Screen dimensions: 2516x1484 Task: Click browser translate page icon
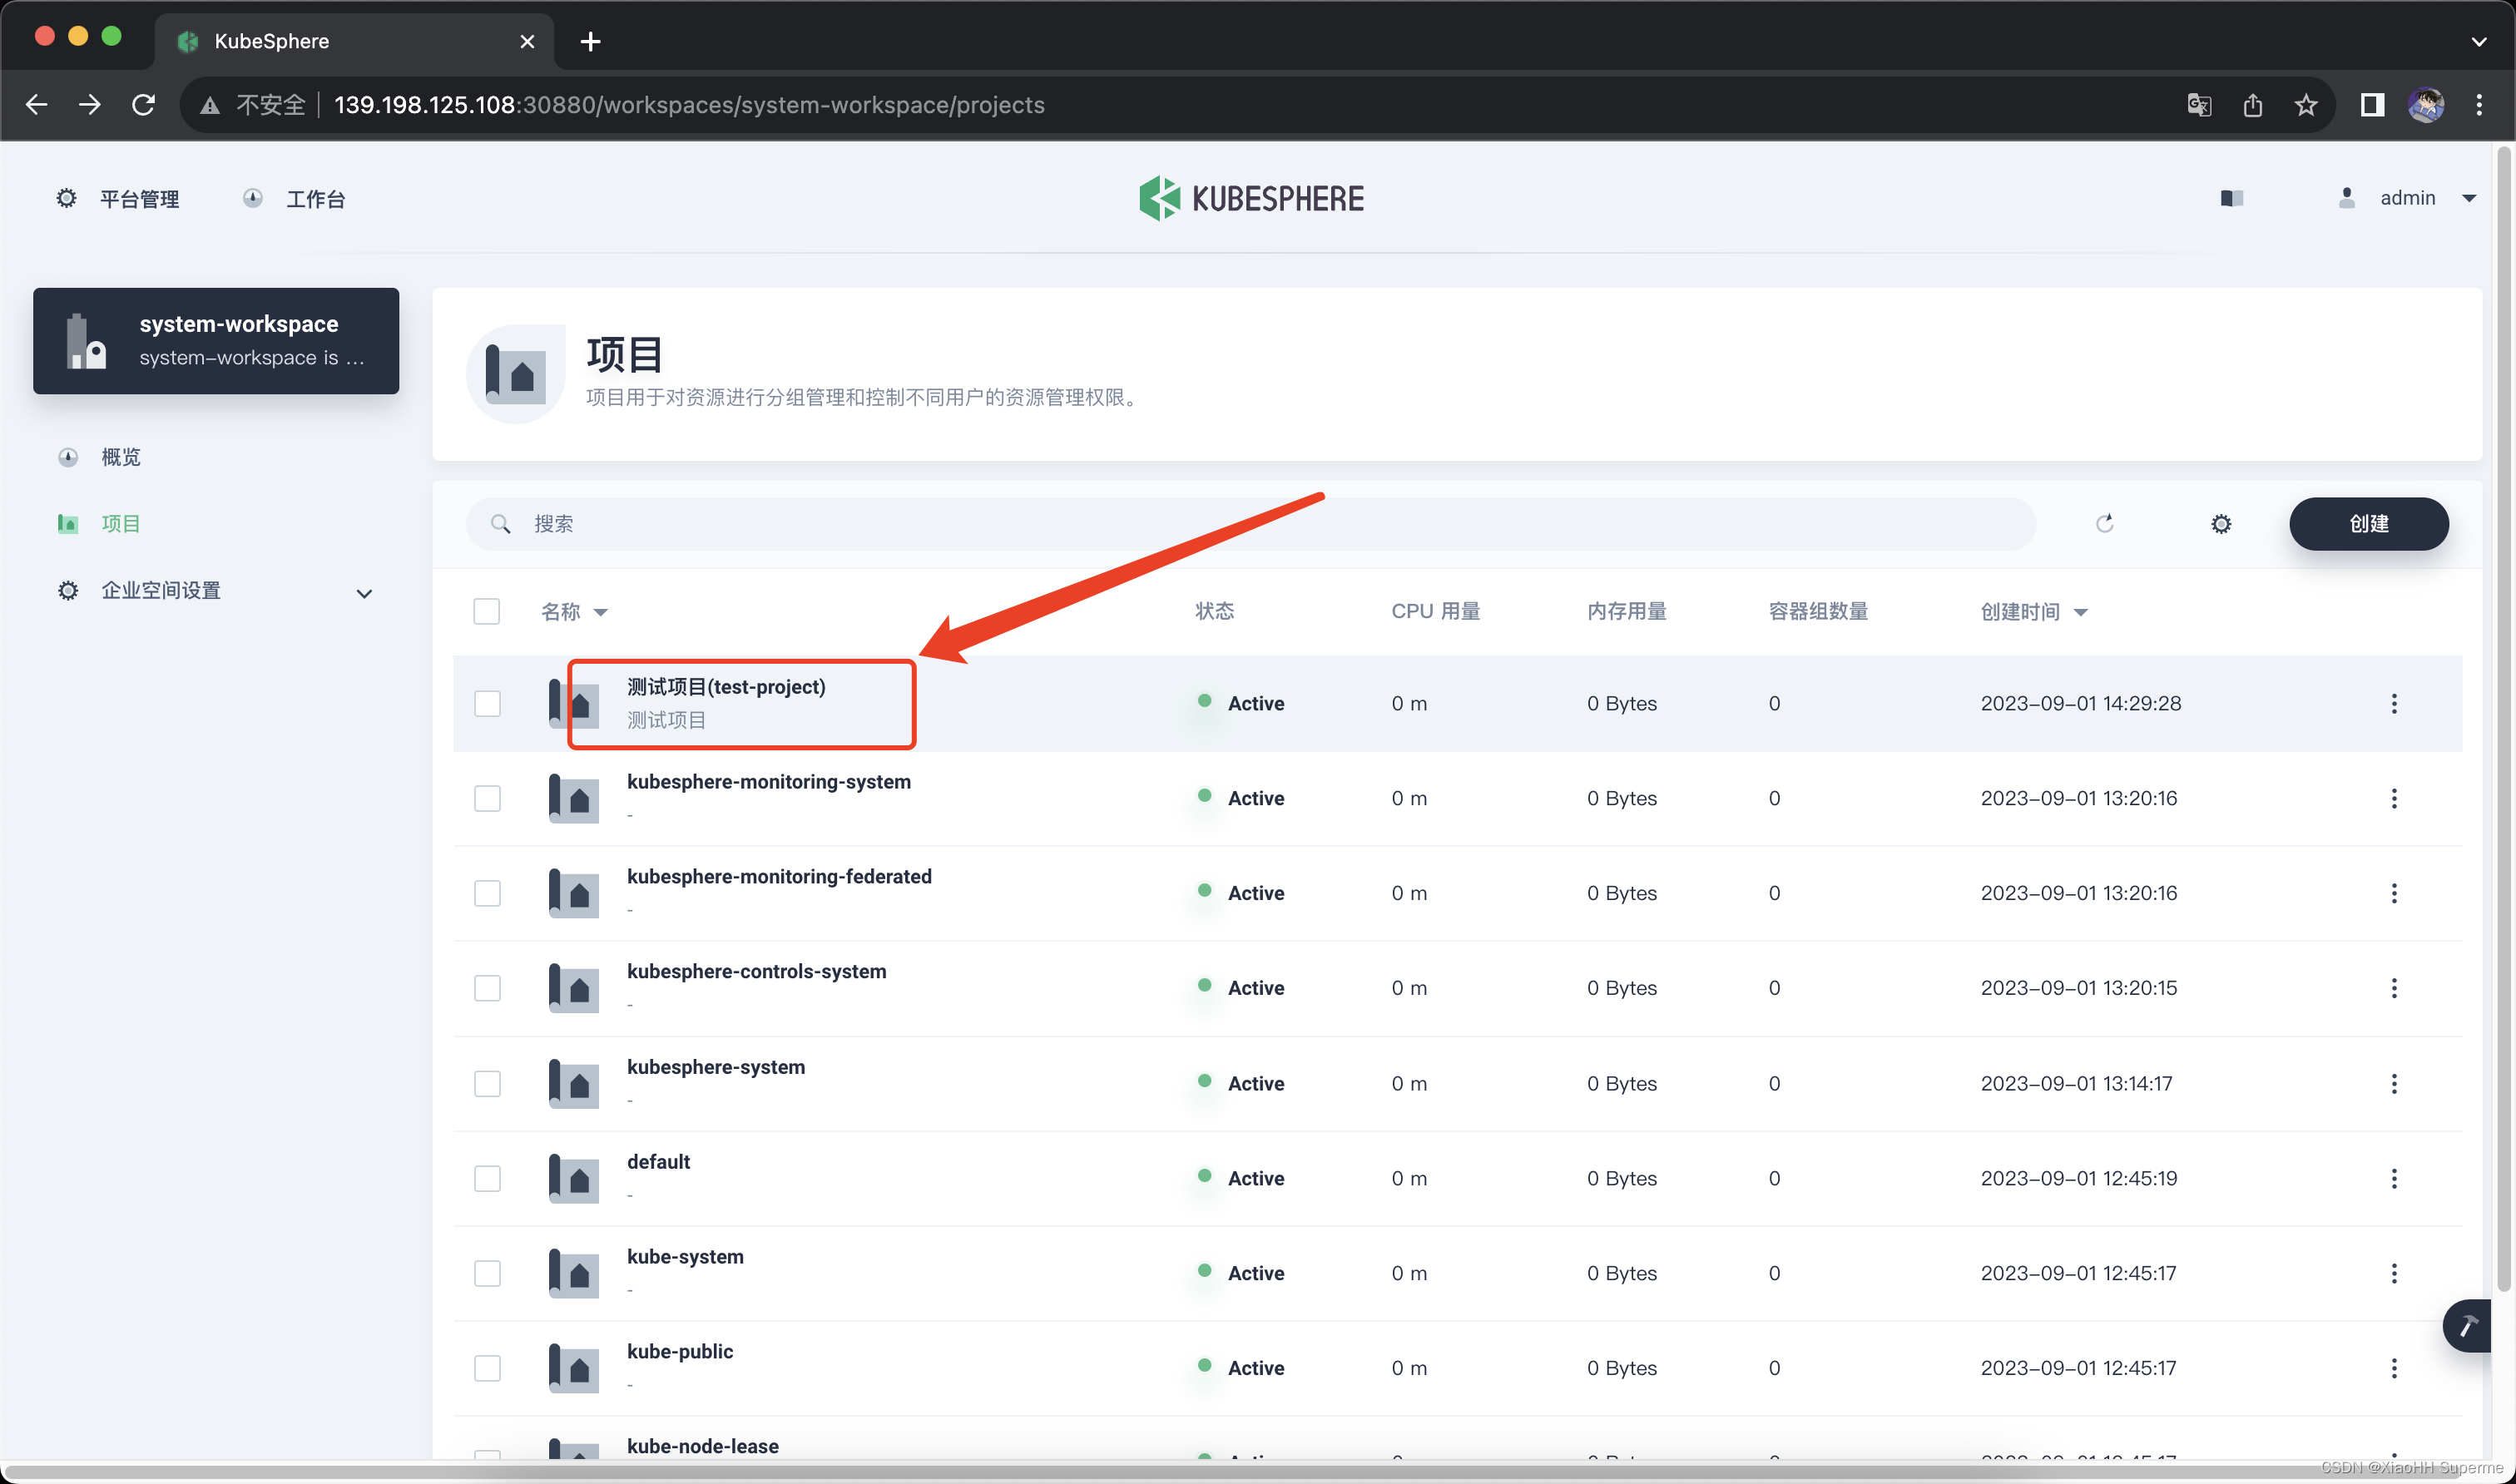[x=2198, y=105]
